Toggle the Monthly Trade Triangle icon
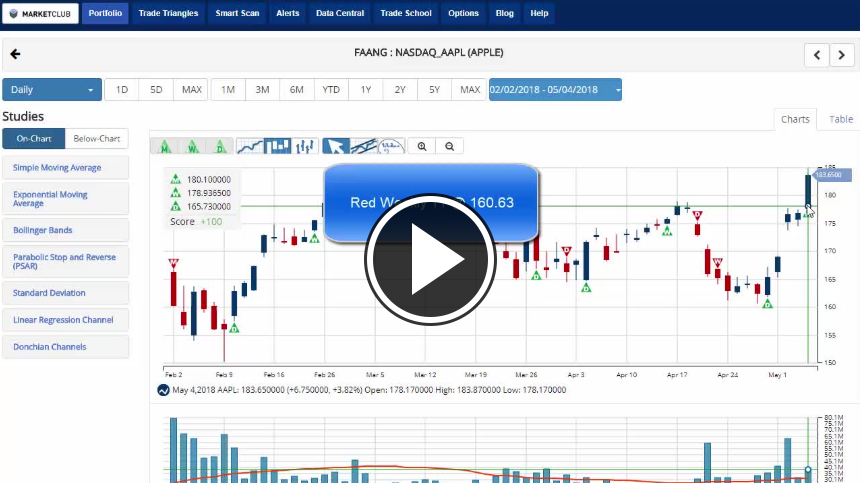860x483 pixels. pos(165,146)
